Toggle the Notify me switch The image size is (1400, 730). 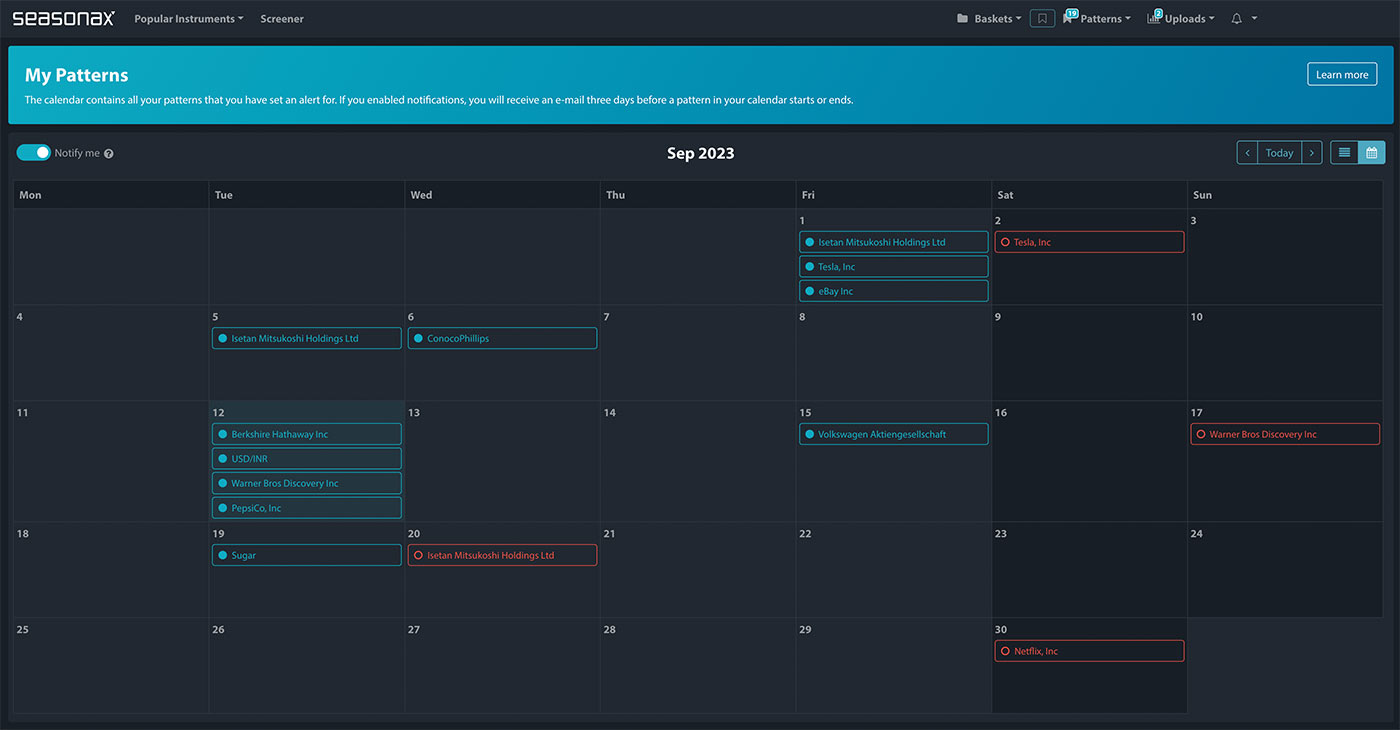coord(34,153)
